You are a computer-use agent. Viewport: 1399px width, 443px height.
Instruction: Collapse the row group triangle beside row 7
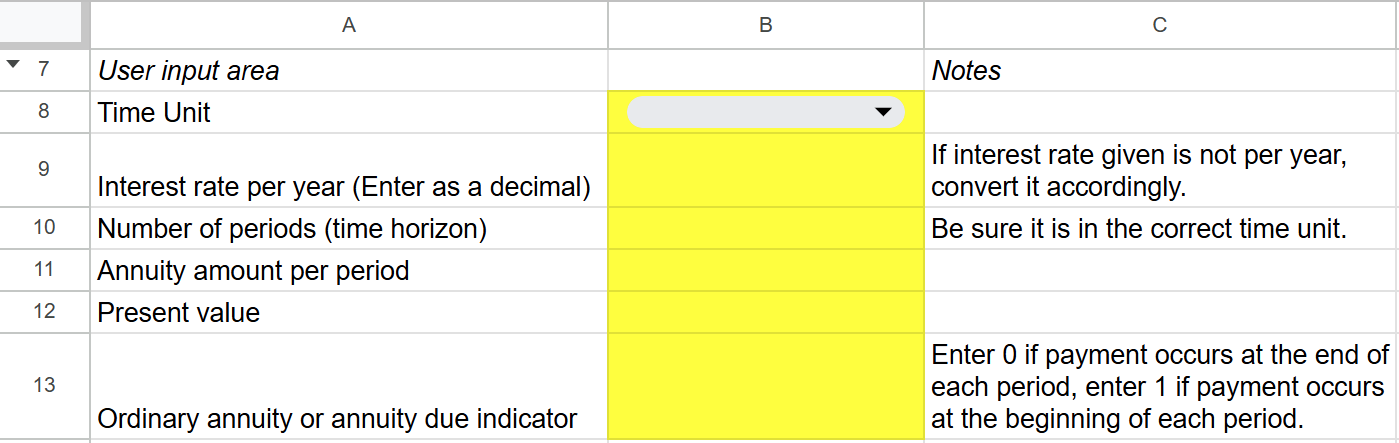click(x=12, y=66)
